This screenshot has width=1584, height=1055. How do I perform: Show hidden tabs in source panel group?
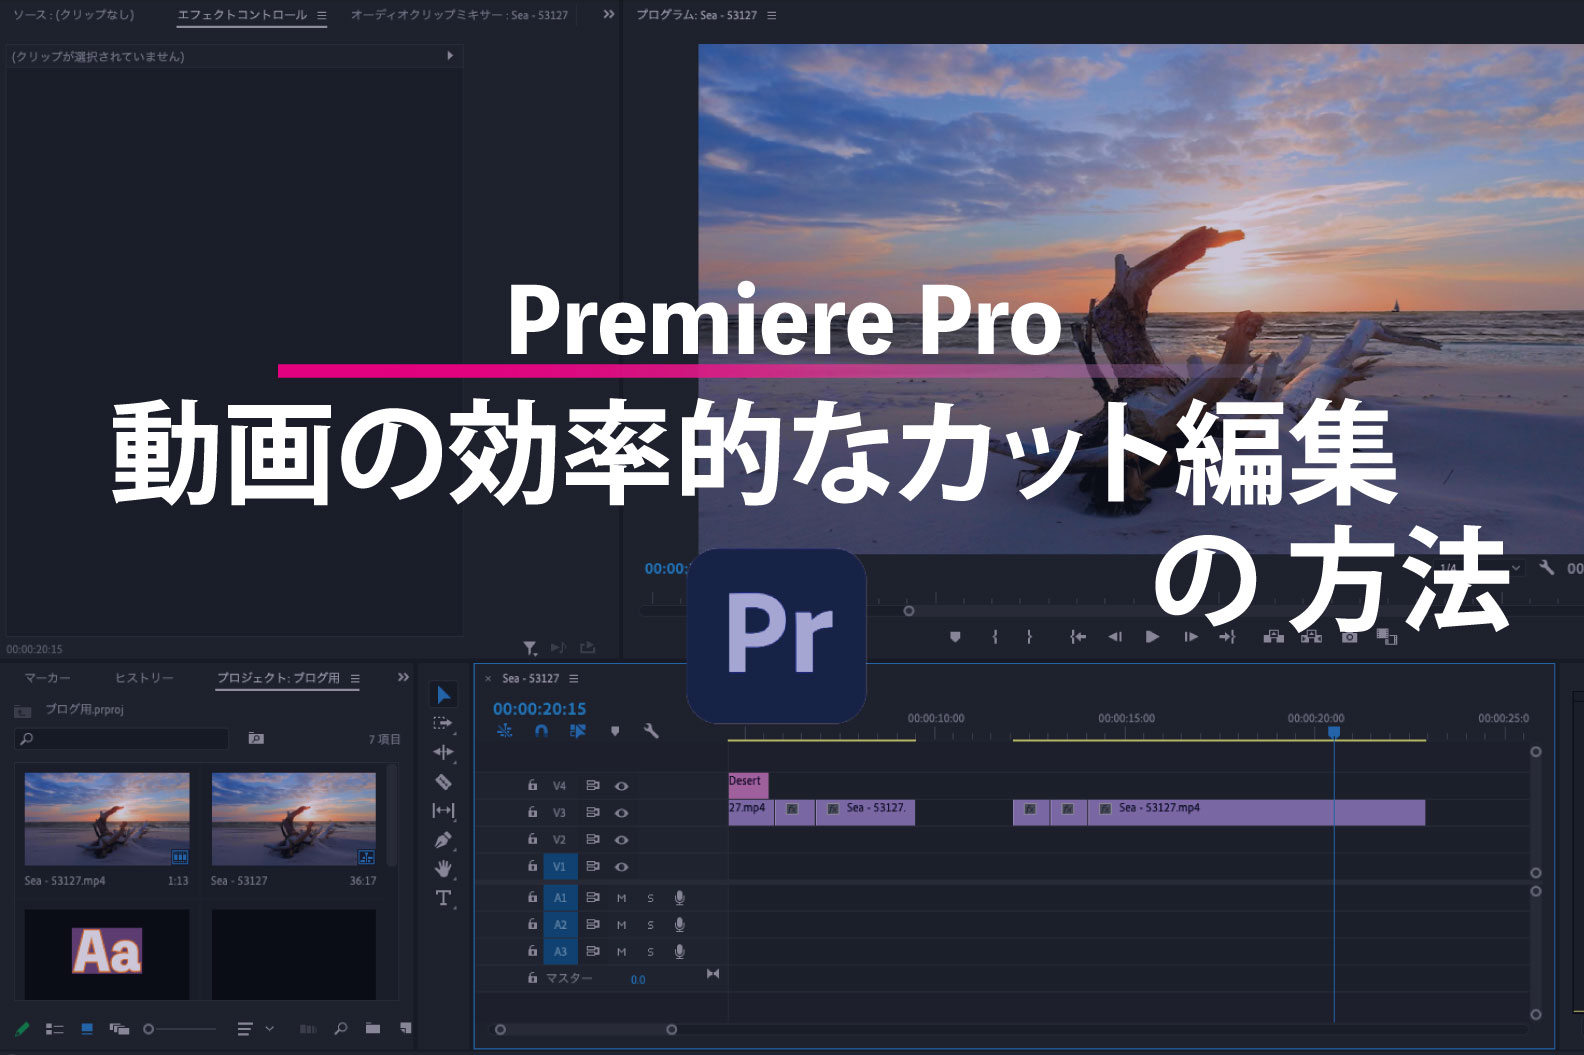pos(608,14)
